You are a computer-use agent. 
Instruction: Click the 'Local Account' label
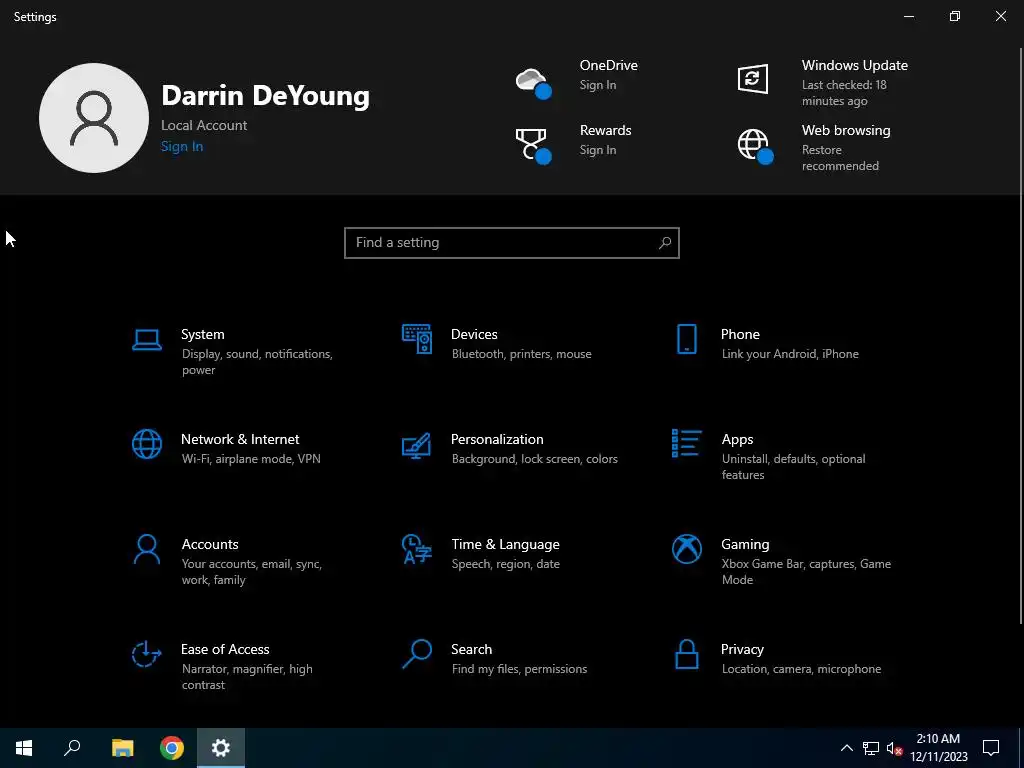click(x=204, y=125)
